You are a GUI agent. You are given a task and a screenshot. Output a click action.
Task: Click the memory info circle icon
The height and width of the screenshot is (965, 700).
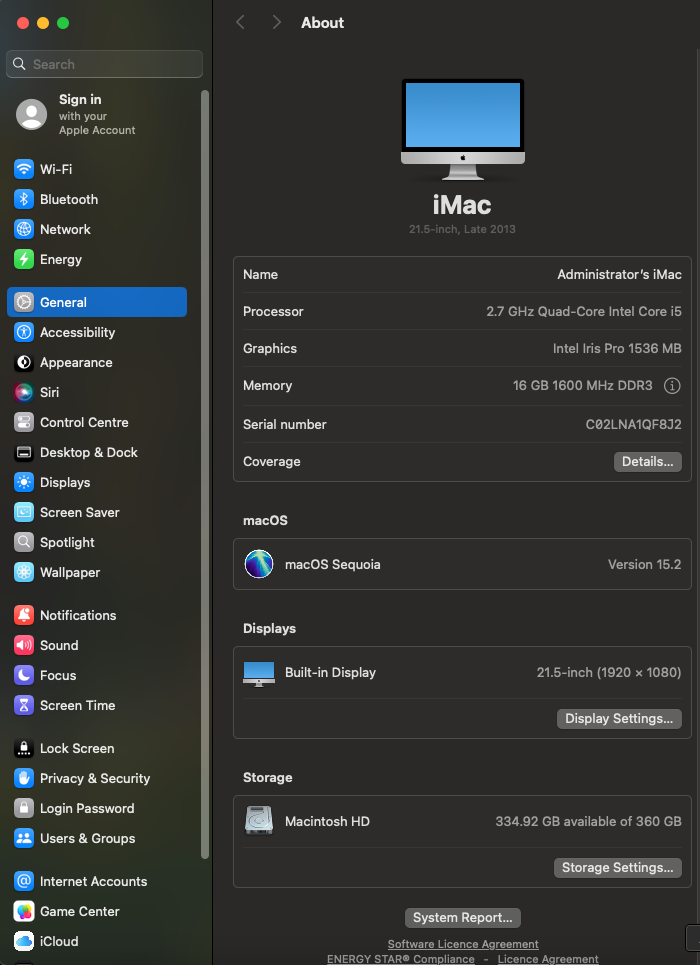click(x=672, y=386)
